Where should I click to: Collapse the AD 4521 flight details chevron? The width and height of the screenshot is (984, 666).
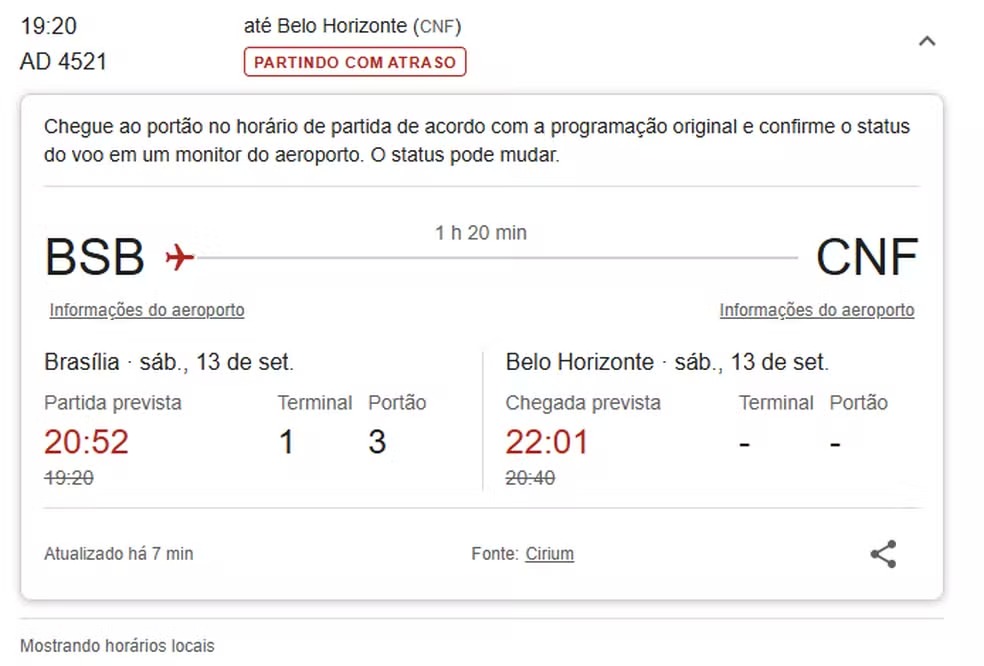click(x=927, y=42)
